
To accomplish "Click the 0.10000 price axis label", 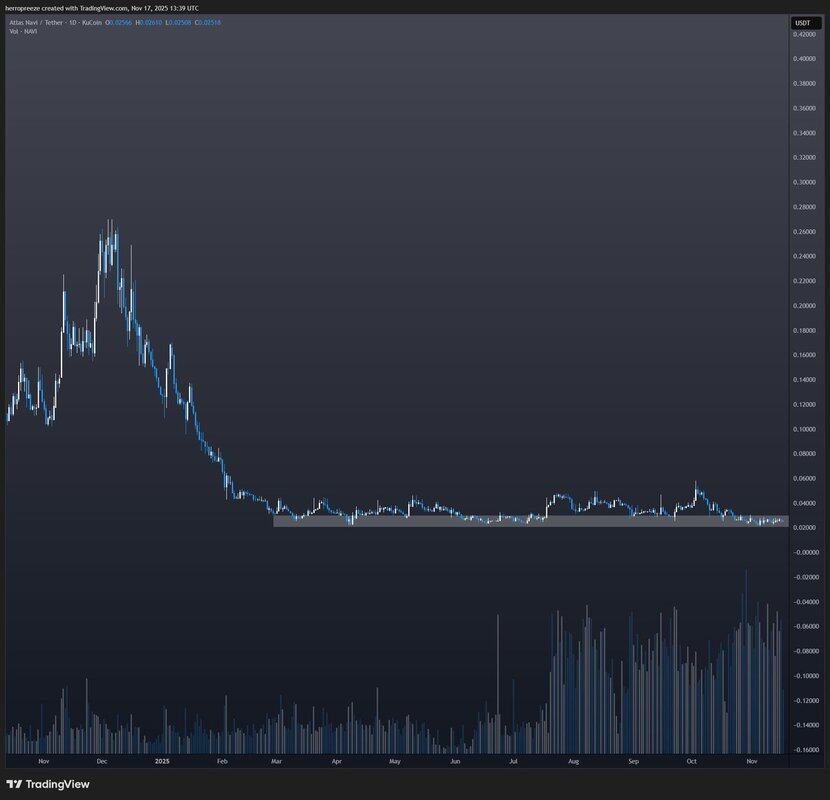I will point(805,429).
